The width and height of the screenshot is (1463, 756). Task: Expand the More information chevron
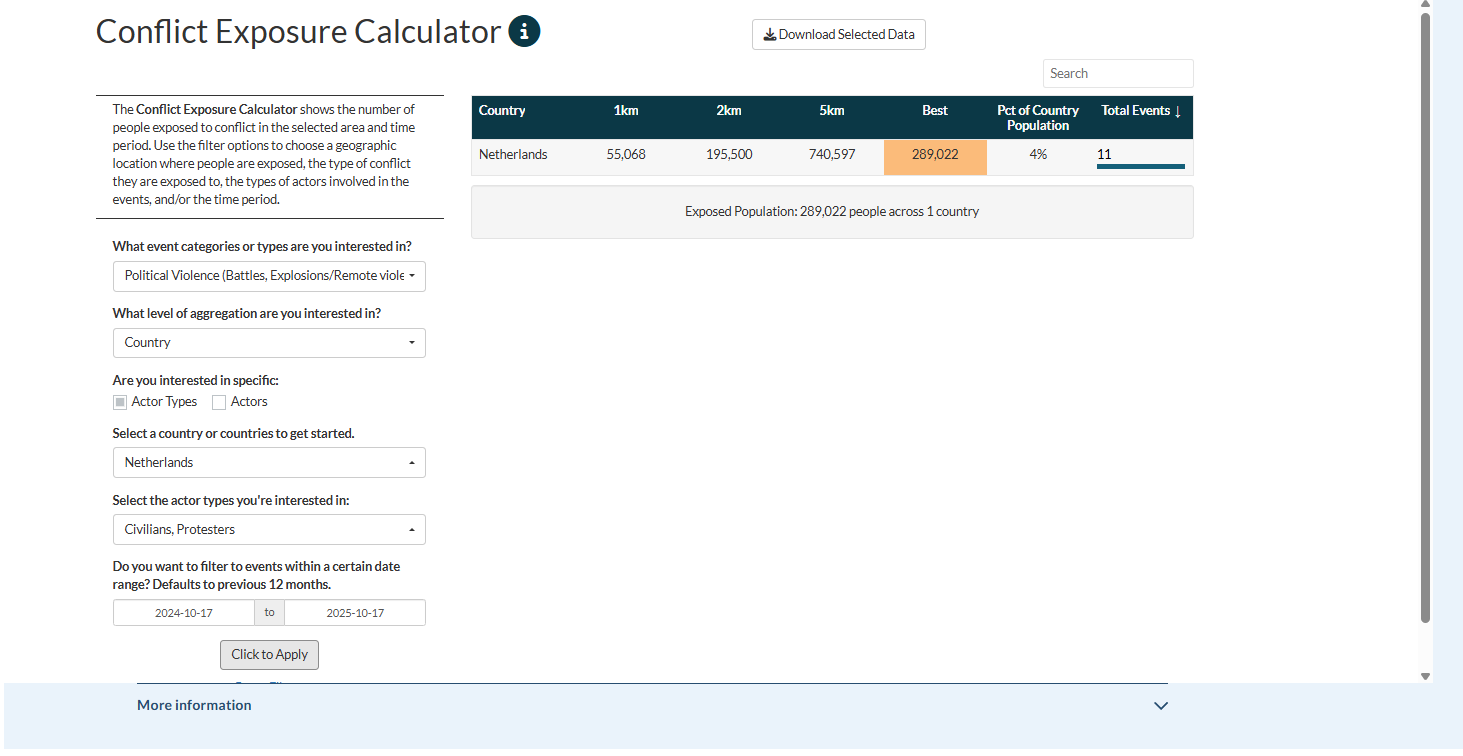click(1161, 706)
